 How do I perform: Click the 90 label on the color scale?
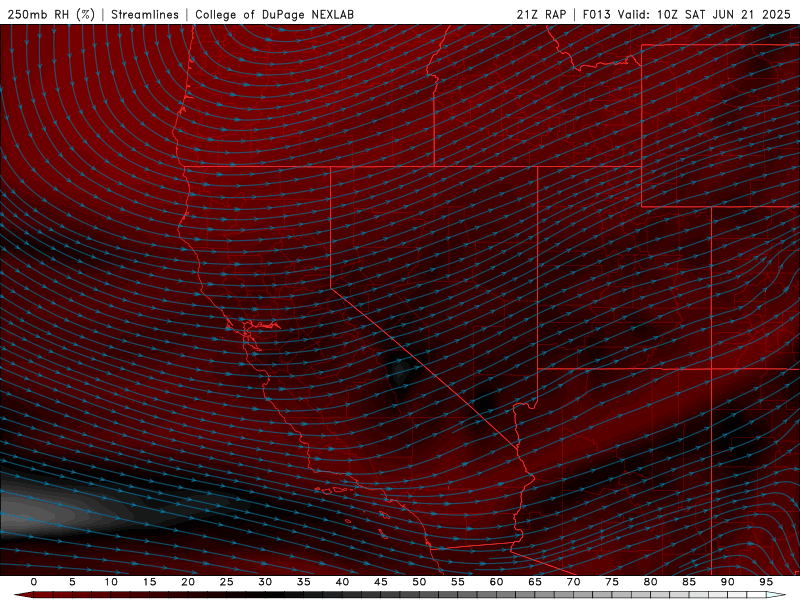pos(727,582)
